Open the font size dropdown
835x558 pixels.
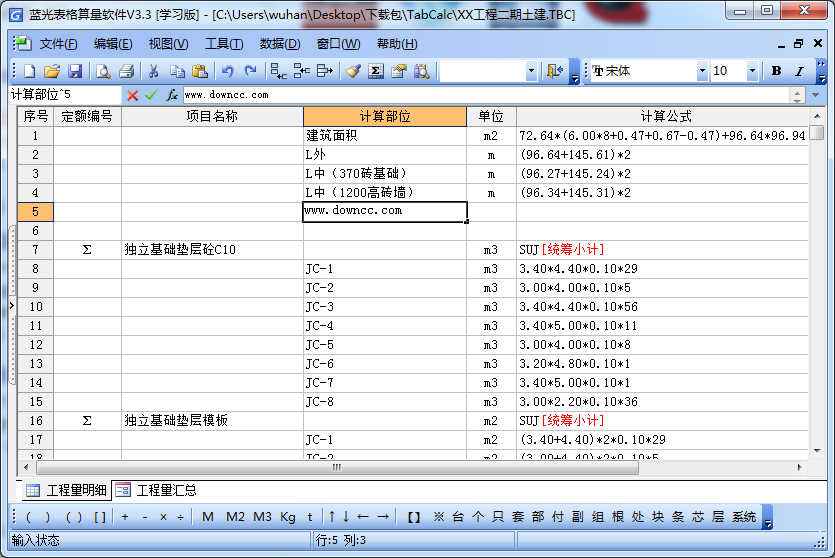757,72
